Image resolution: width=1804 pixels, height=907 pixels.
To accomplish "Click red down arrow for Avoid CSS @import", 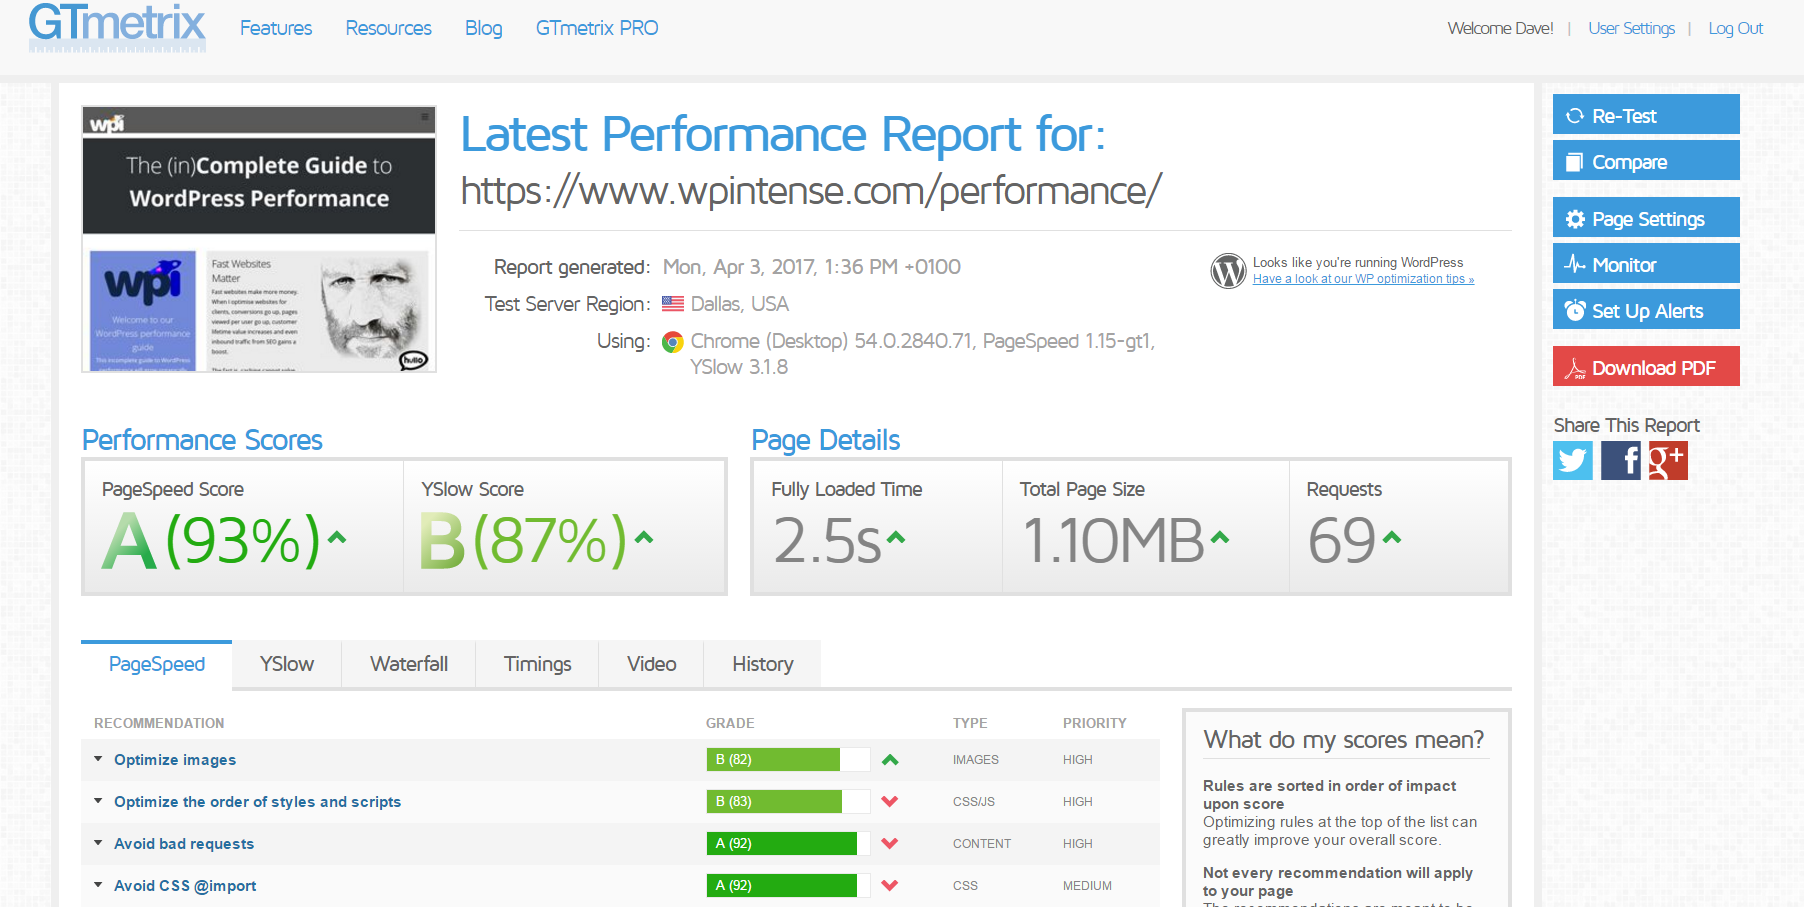I will [x=890, y=886].
